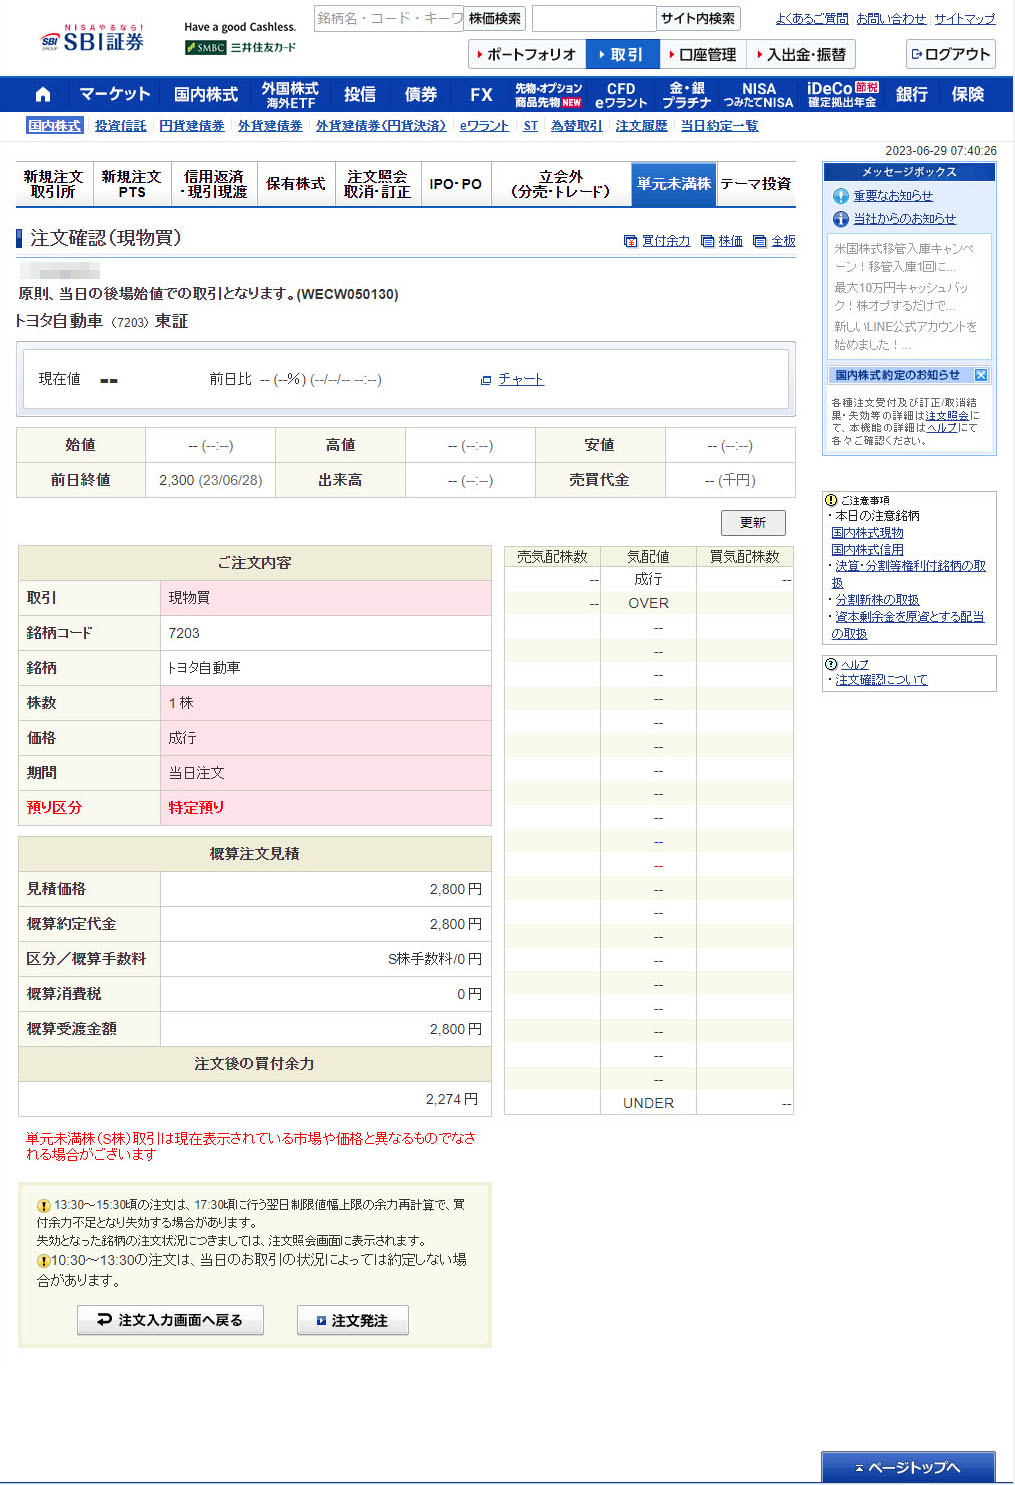Screen dimensions: 1015x1485
Task: Open 重要なお知らせ in message box
Action: point(892,196)
